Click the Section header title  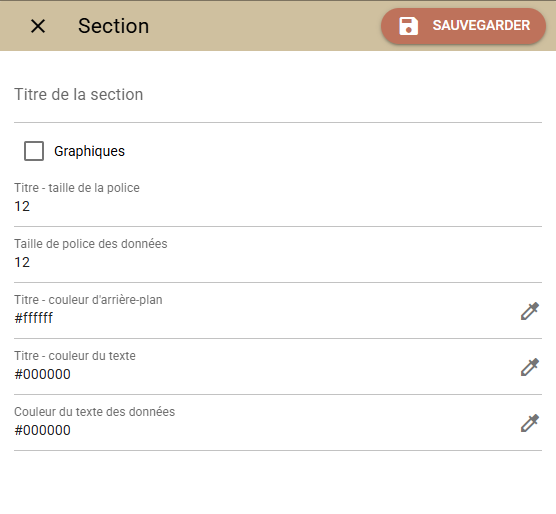pyautogui.click(x=113, y=26)
